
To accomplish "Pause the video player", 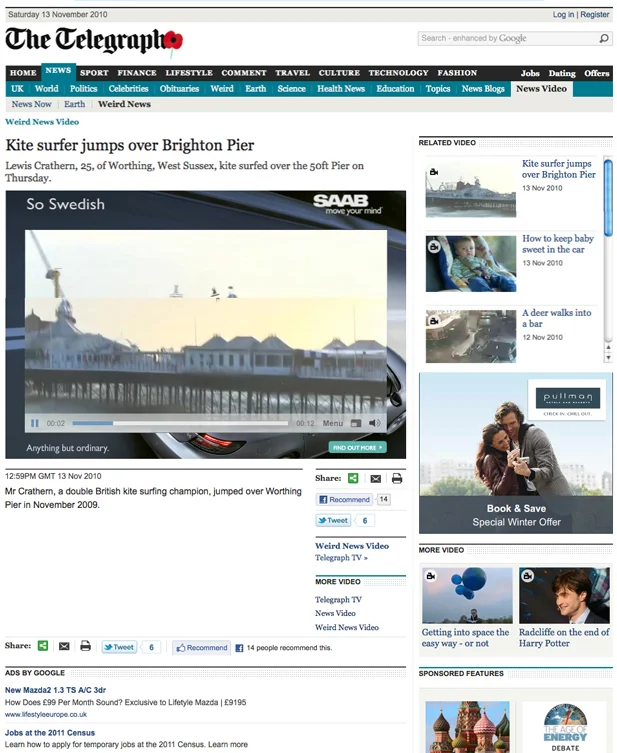I will tap(35, 423).
